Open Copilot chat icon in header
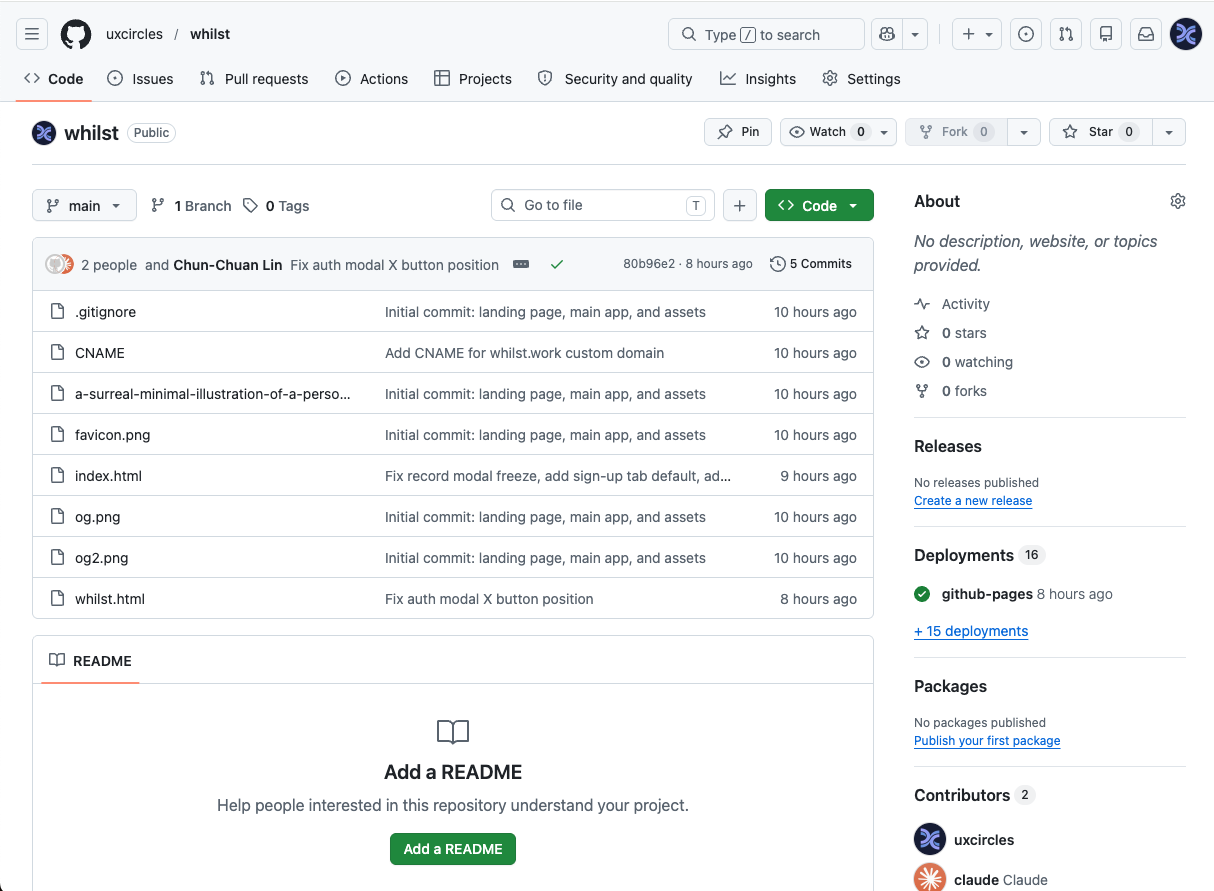Image resolution: width=1214 pixels, height=891 pixels. pos(887,34)
